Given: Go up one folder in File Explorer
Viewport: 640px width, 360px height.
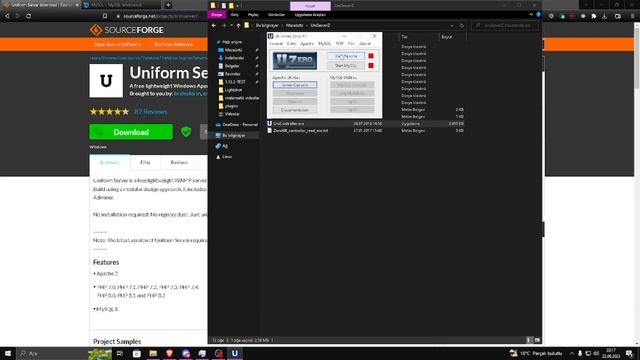Looking at the screenshot, I should (x=238, y=25).
